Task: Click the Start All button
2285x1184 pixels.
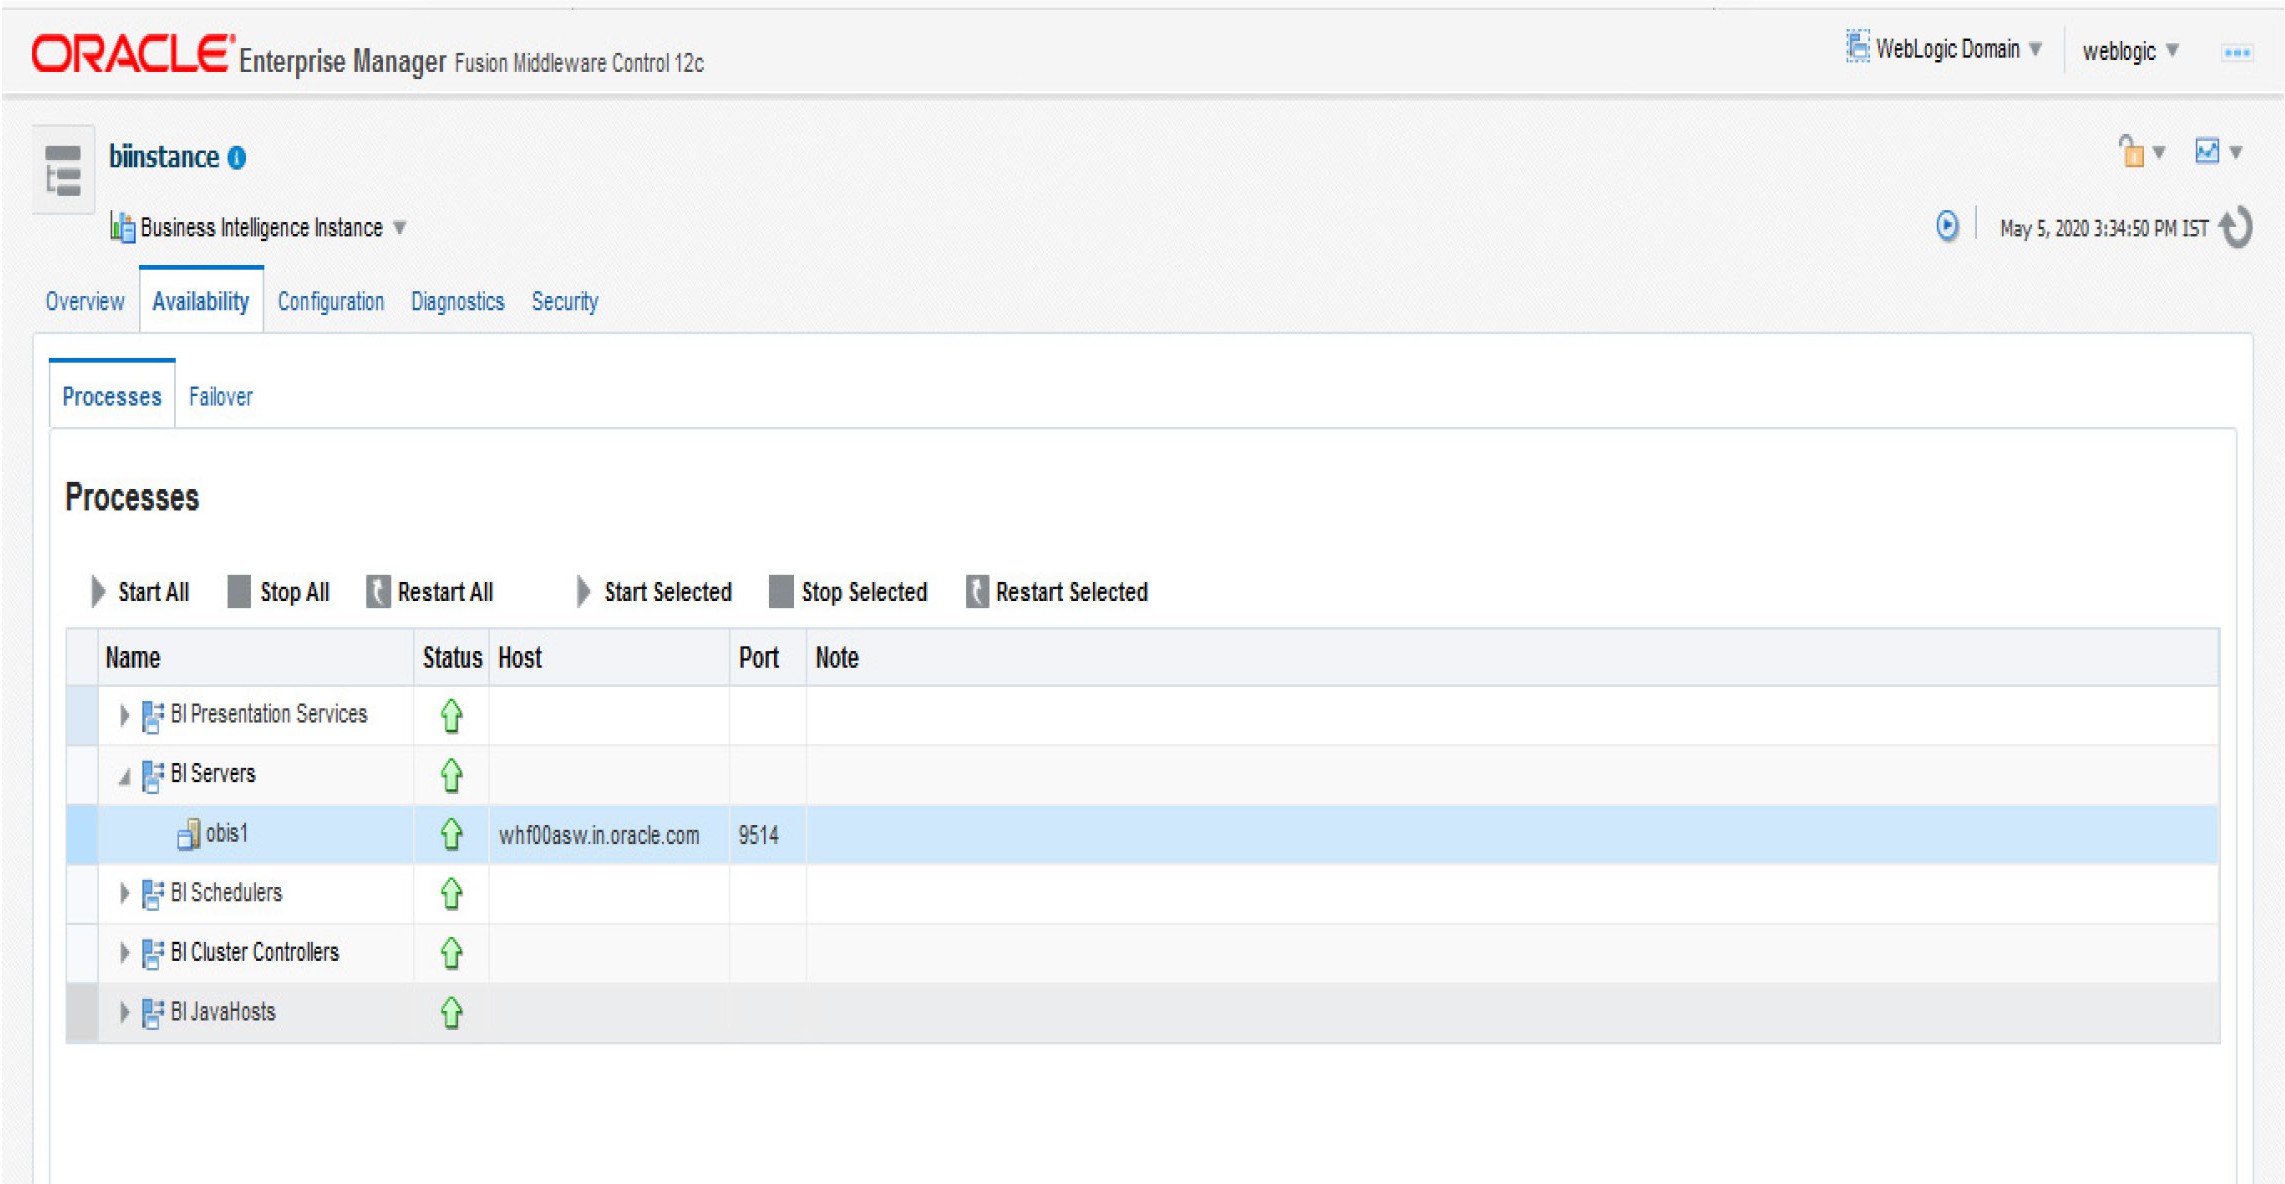Action: (x=139, y=592)
